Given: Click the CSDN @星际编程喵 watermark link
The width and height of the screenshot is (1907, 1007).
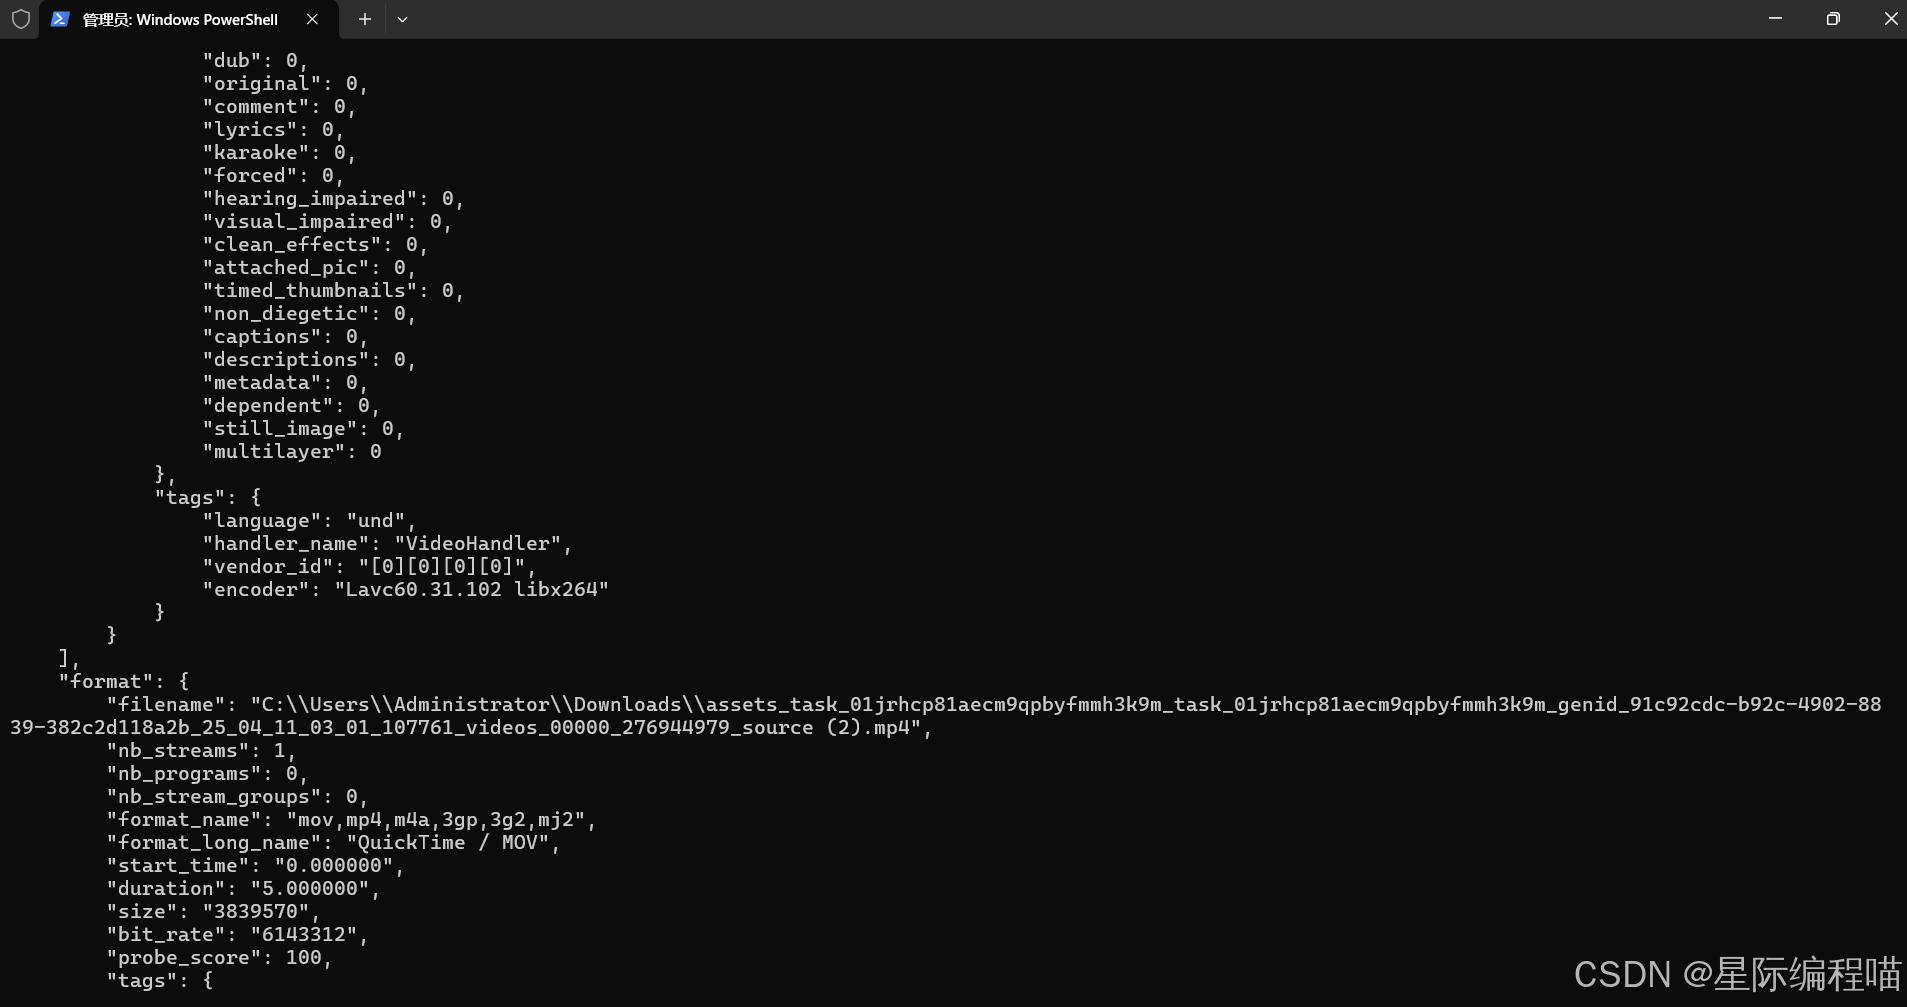Looking at the screenshot, I should (1740, 974).
